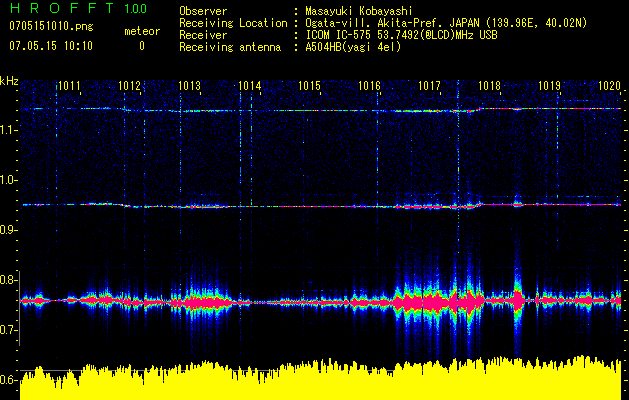Select the 1017 time marker

(430, 87)
